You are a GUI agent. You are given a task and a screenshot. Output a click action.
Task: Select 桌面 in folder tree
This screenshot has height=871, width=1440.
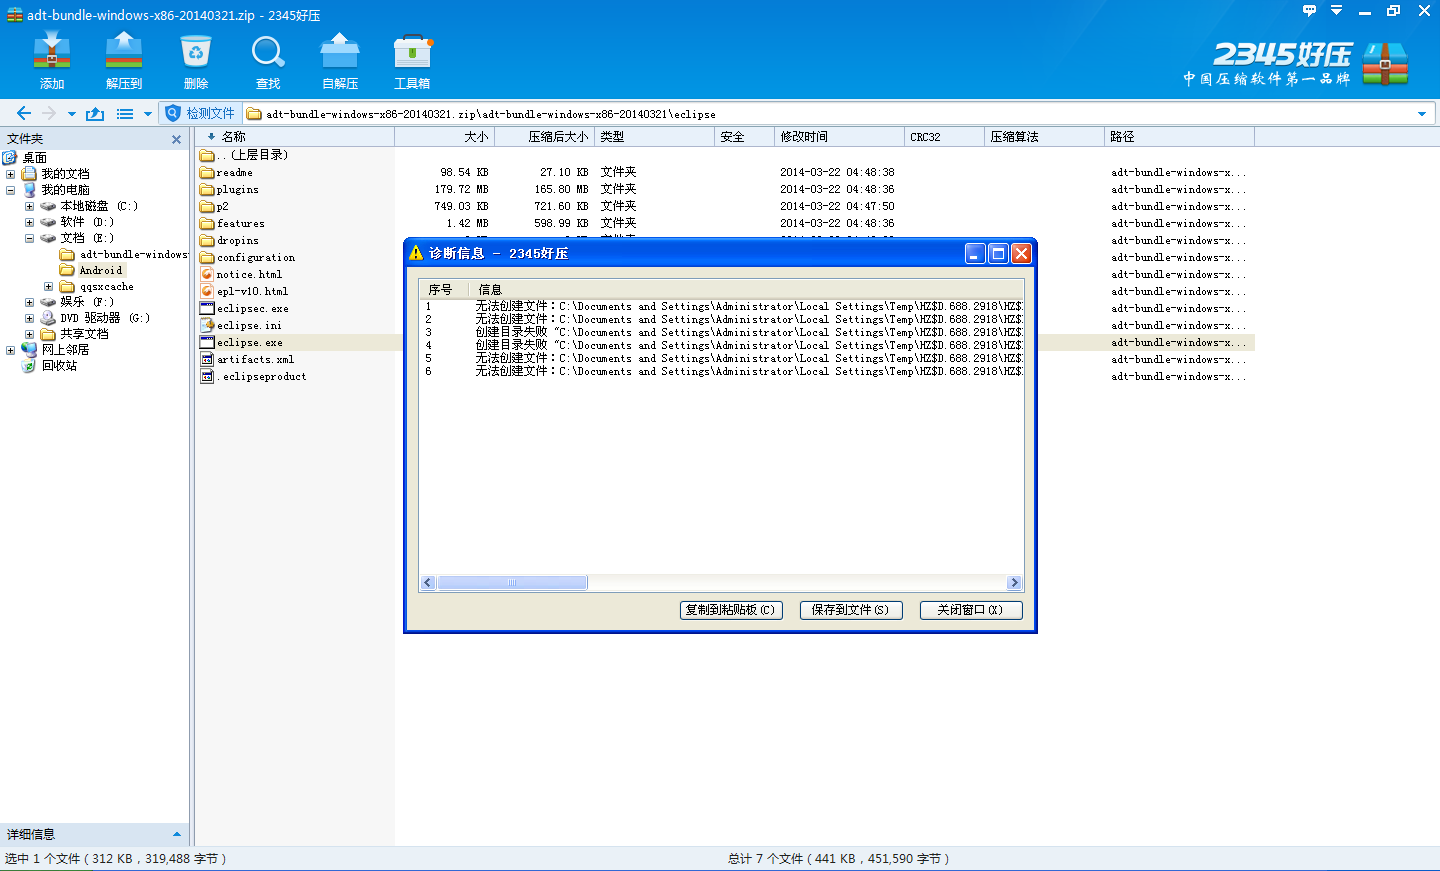[x=34, y=158]
